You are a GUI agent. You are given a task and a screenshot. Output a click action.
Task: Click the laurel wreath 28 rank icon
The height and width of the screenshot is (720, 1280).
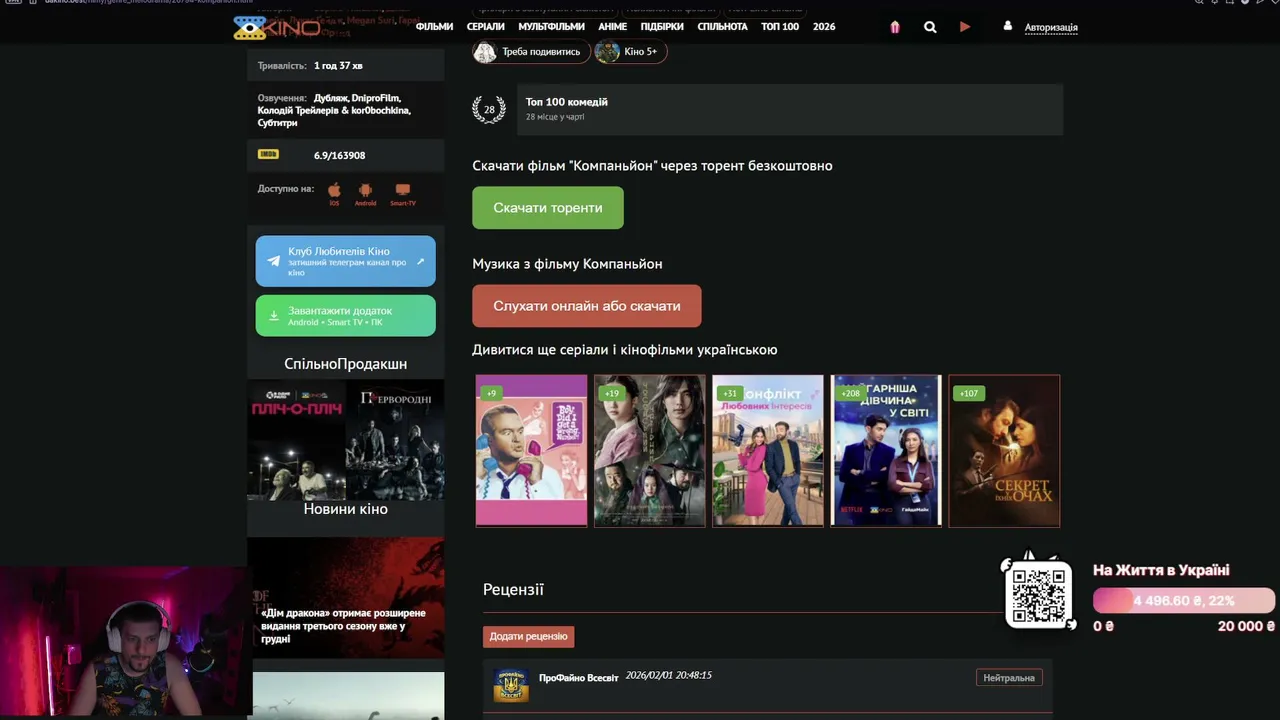[489, 109]
